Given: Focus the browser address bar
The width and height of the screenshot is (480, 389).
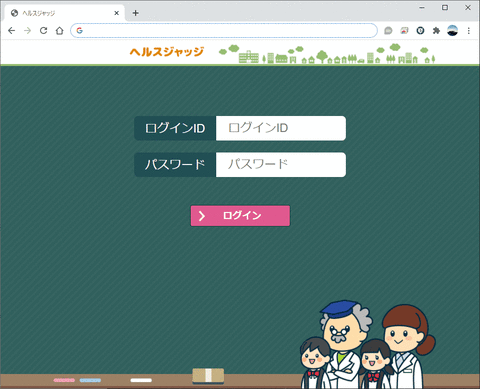Looking at the screenshot, I should pos(224,31).
